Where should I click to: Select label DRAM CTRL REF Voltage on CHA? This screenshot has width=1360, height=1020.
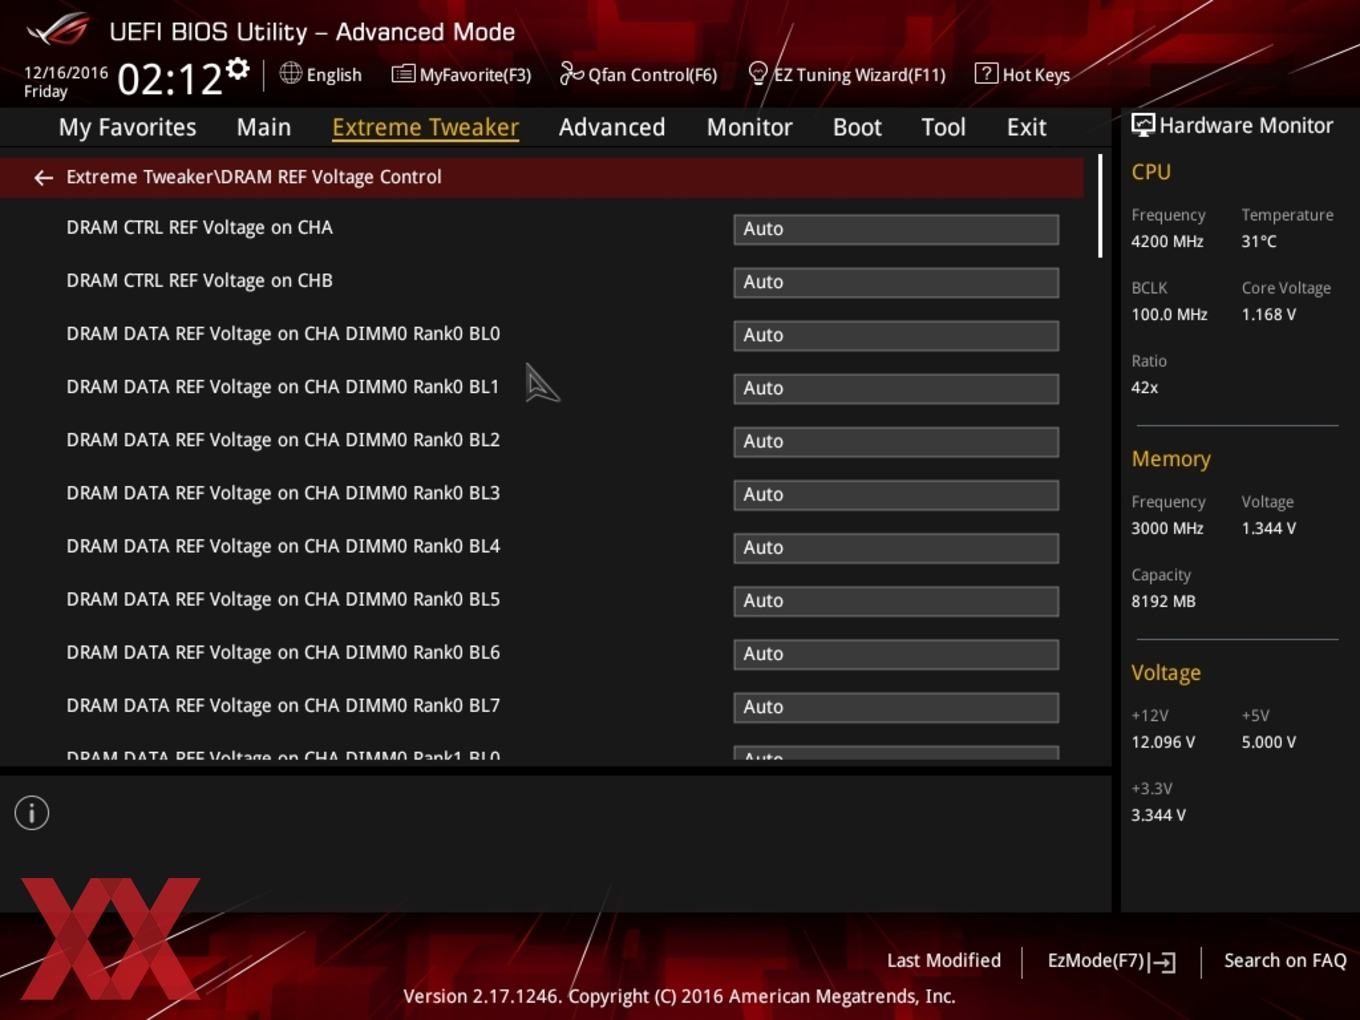pos(199,228)
